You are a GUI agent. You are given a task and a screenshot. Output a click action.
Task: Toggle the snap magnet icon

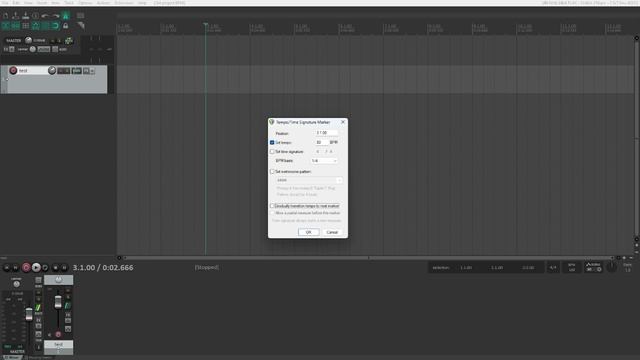pos(56,26)
